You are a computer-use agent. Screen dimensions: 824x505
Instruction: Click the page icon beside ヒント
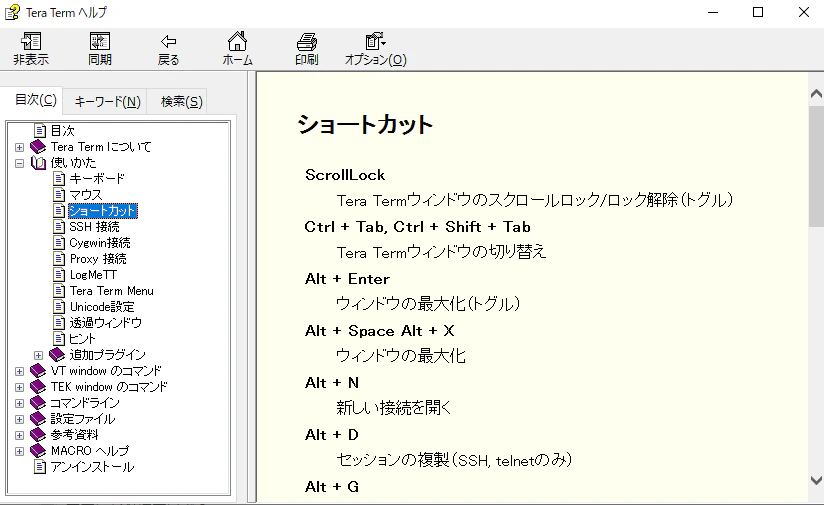click(x=59, y=339)
